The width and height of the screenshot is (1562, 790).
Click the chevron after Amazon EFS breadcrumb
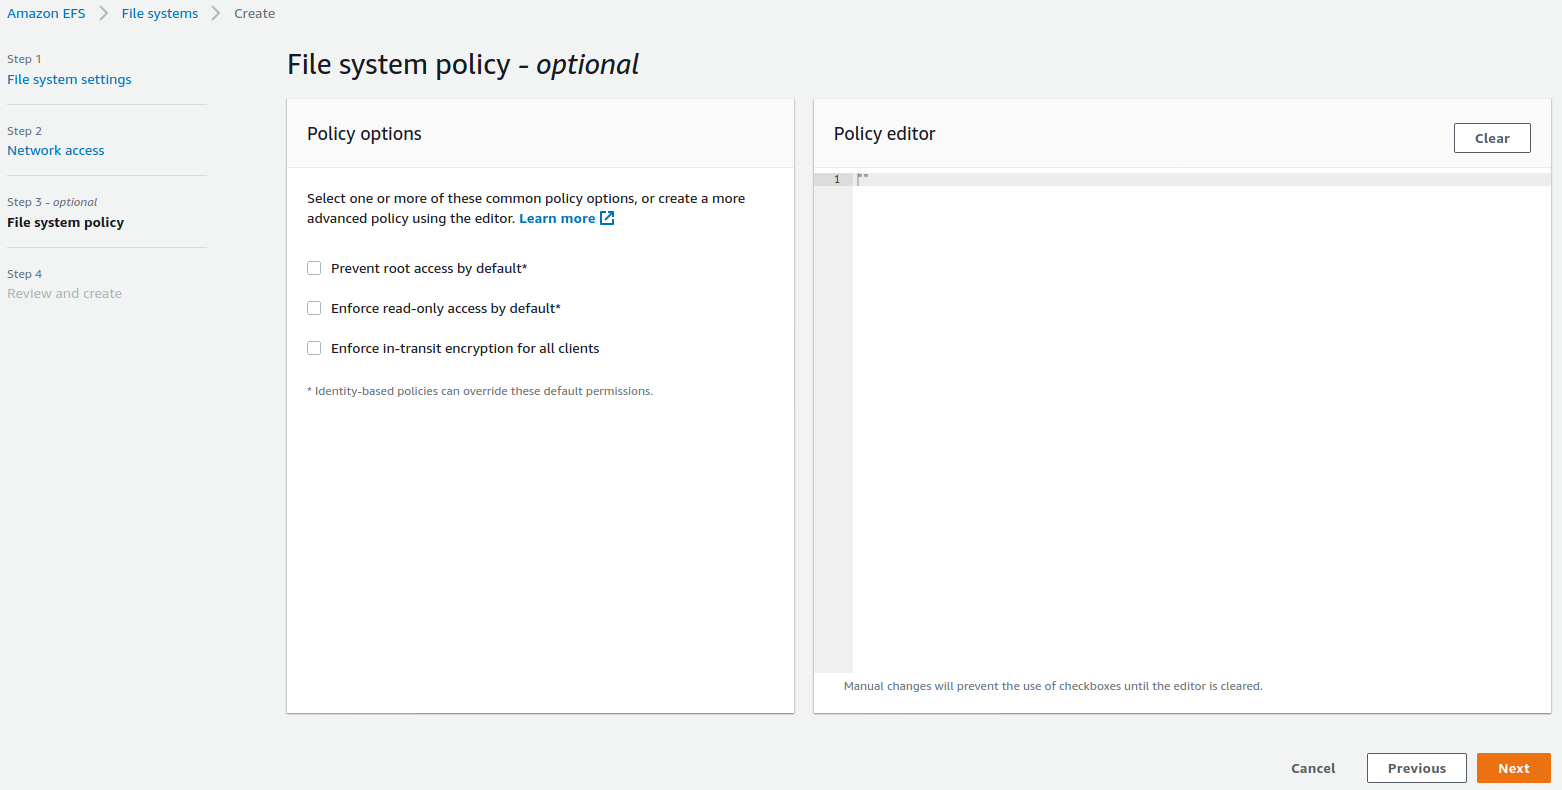coord(104,14)
